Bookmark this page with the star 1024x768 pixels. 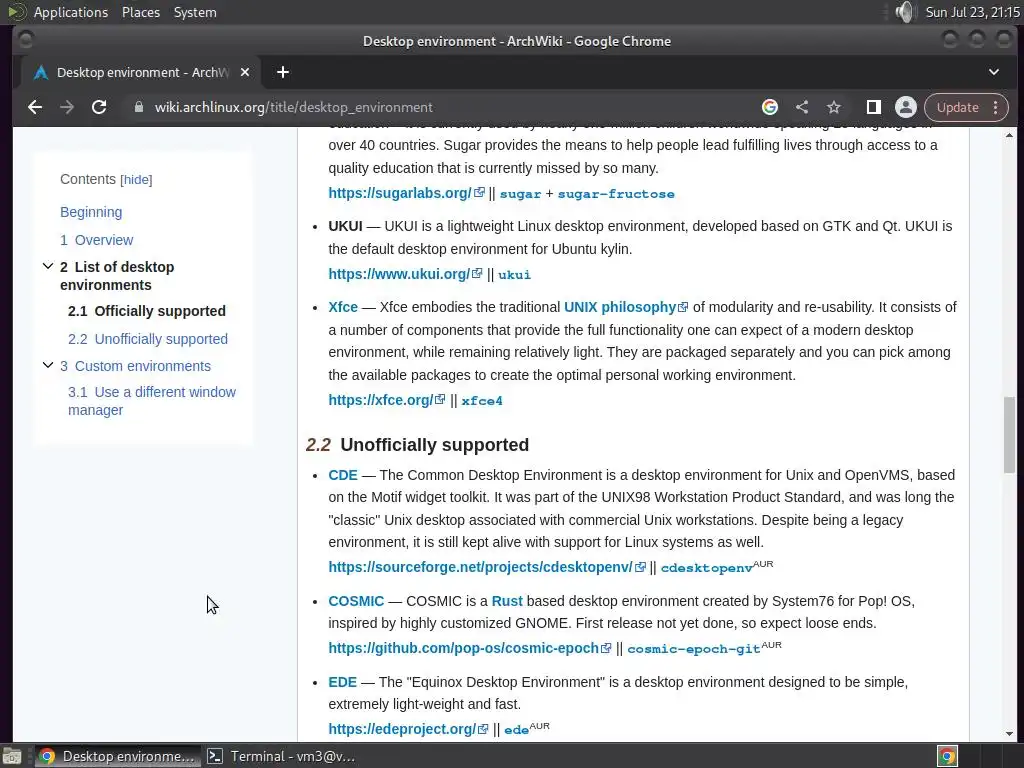(834, 107)
